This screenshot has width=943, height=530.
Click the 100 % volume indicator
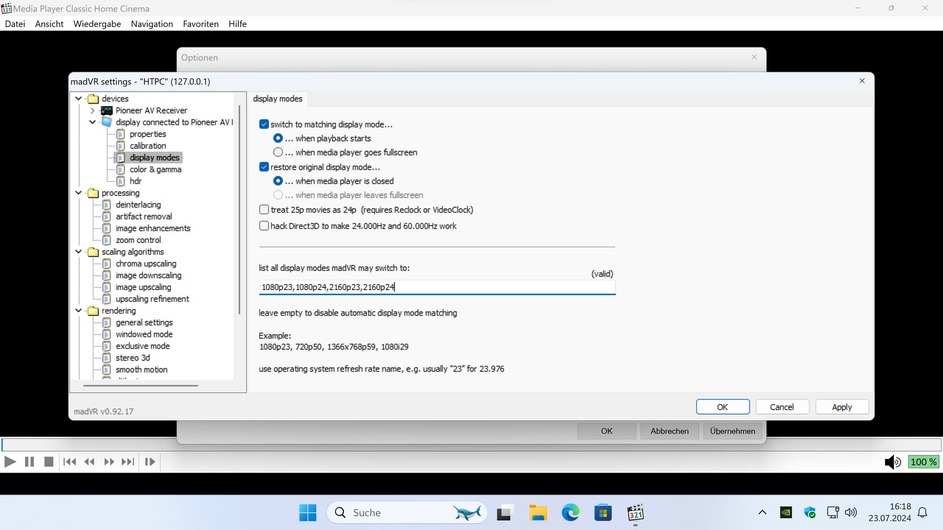click(923, 462)
